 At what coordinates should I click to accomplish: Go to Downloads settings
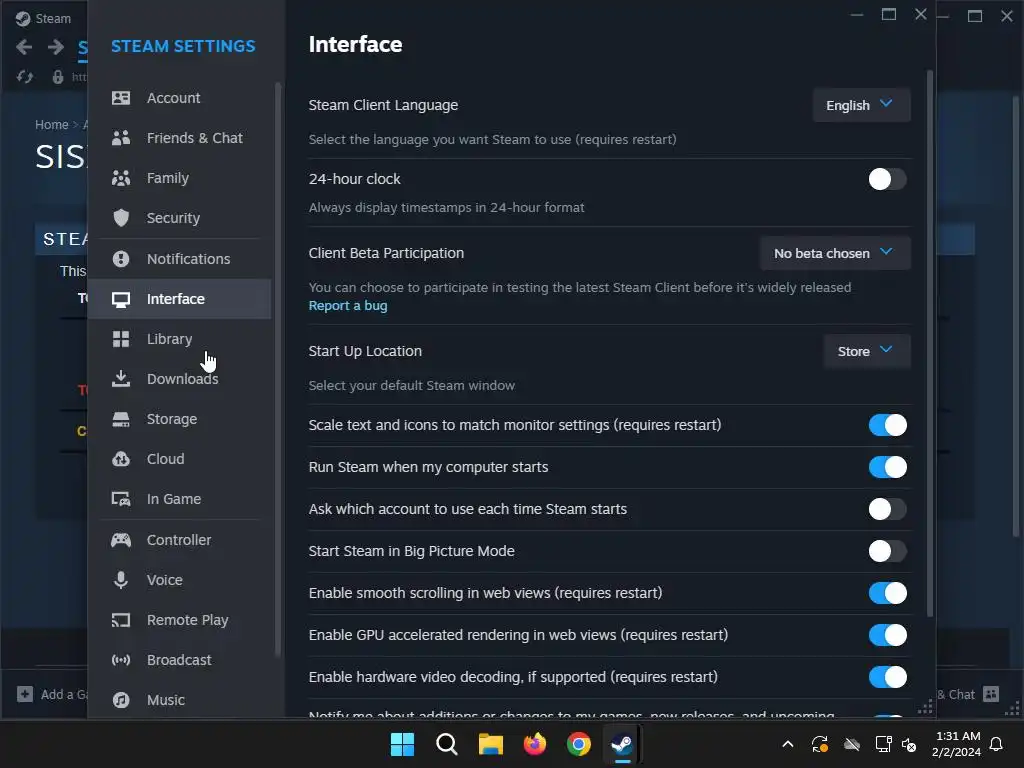pyautogui.click(x=180, y=379)
